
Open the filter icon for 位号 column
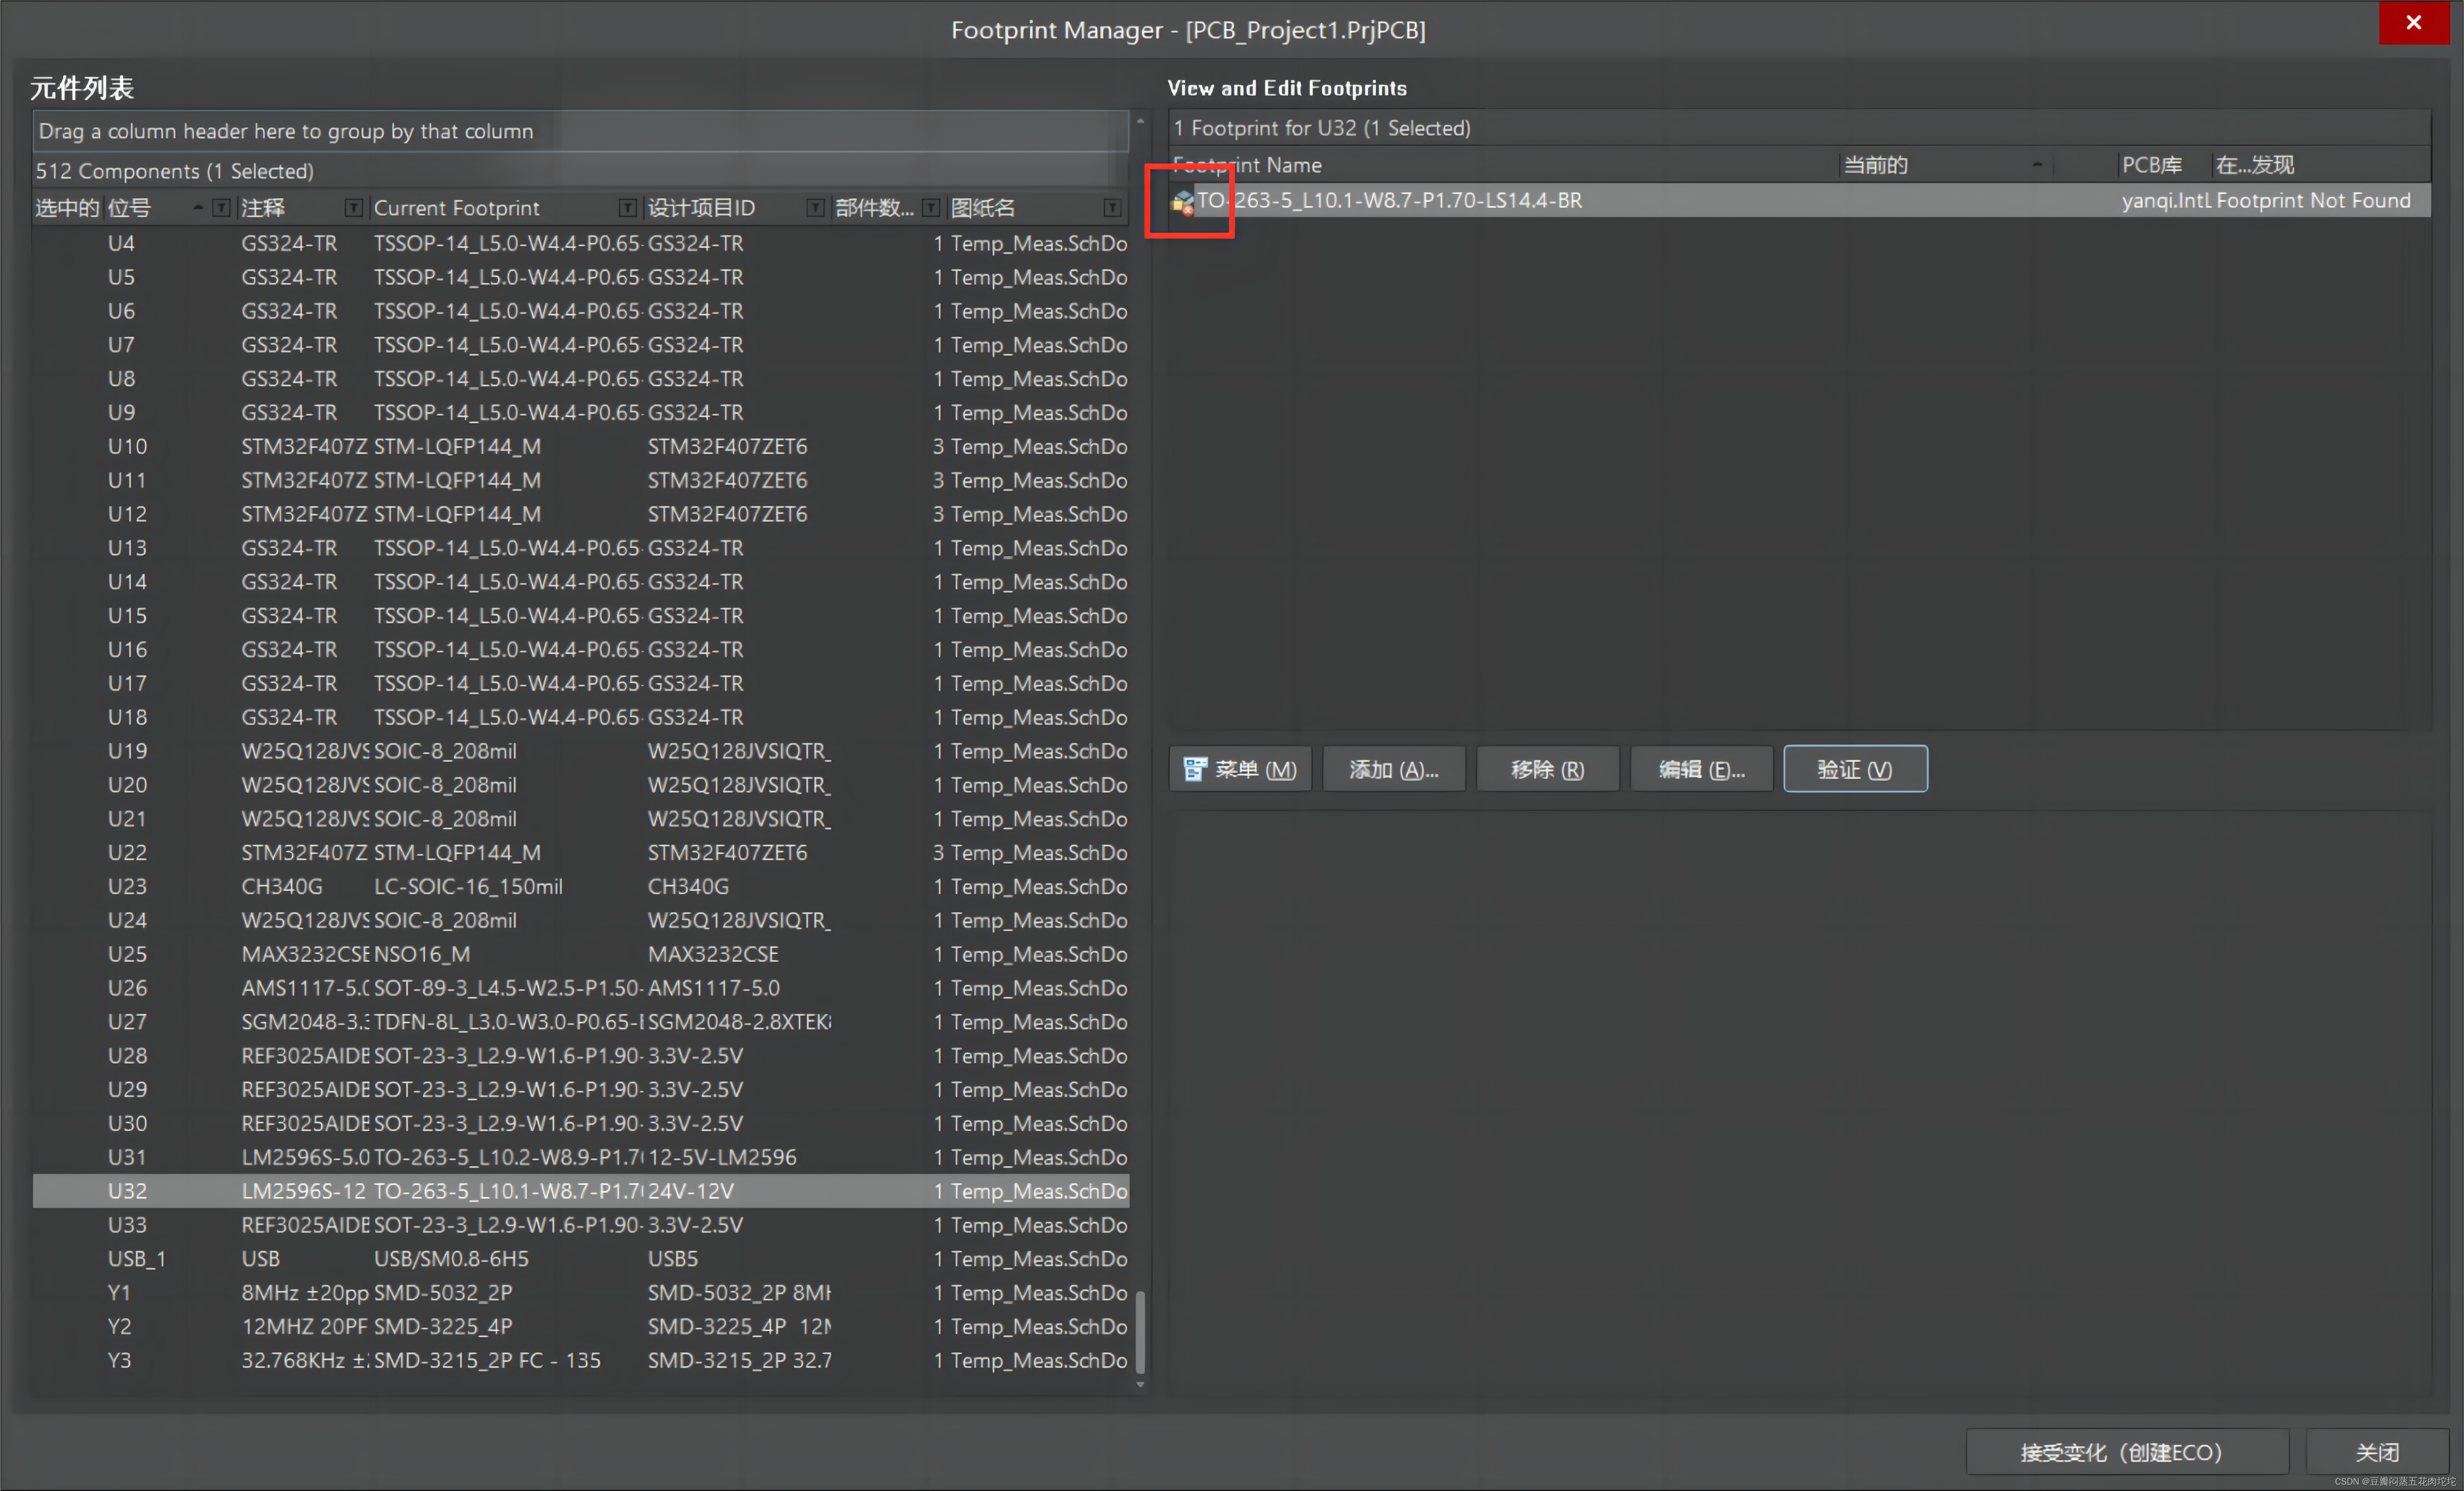tap(222, 208)
